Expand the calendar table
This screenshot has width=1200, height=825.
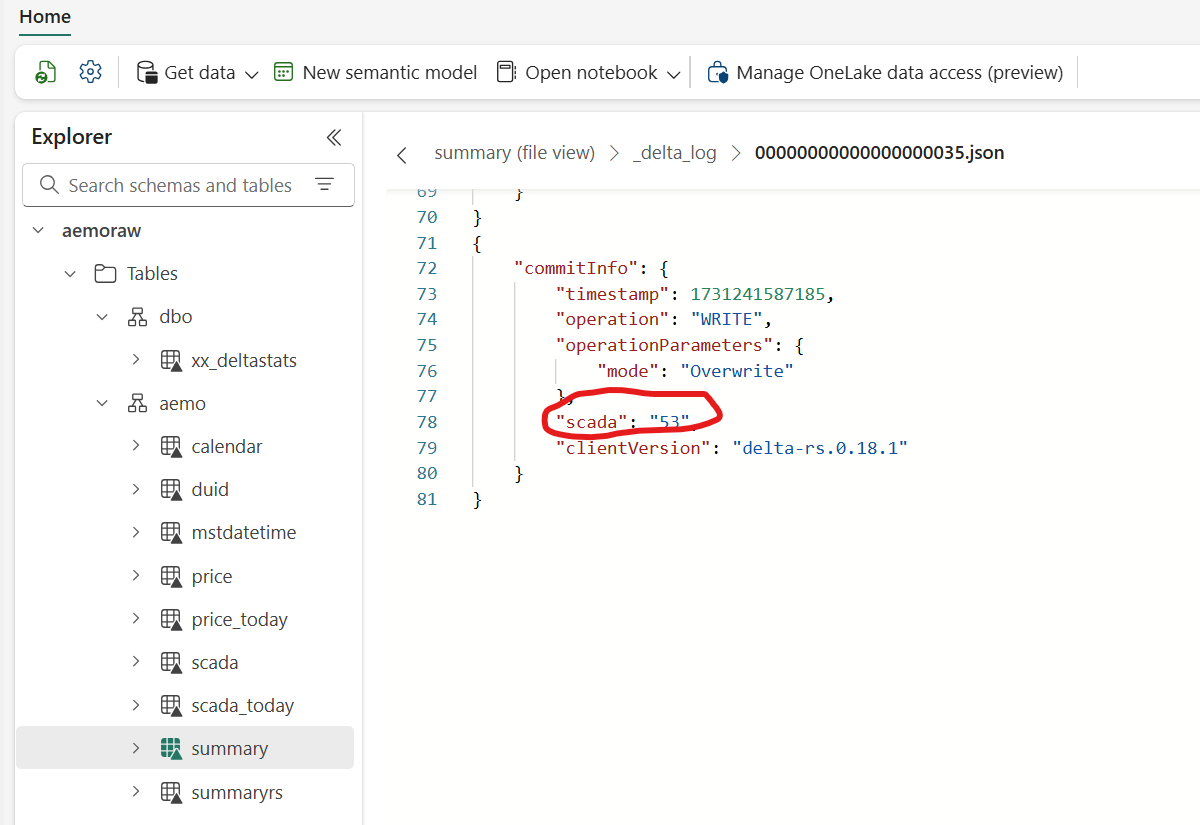(x=135, y=446)
